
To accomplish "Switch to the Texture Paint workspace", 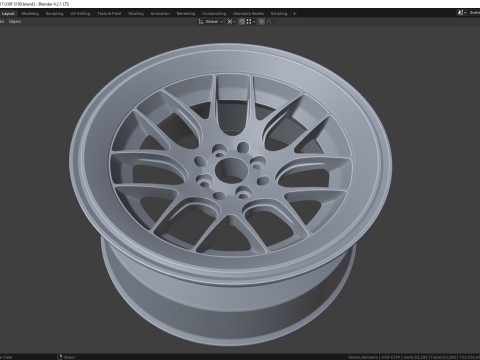I will click(109, 14).
